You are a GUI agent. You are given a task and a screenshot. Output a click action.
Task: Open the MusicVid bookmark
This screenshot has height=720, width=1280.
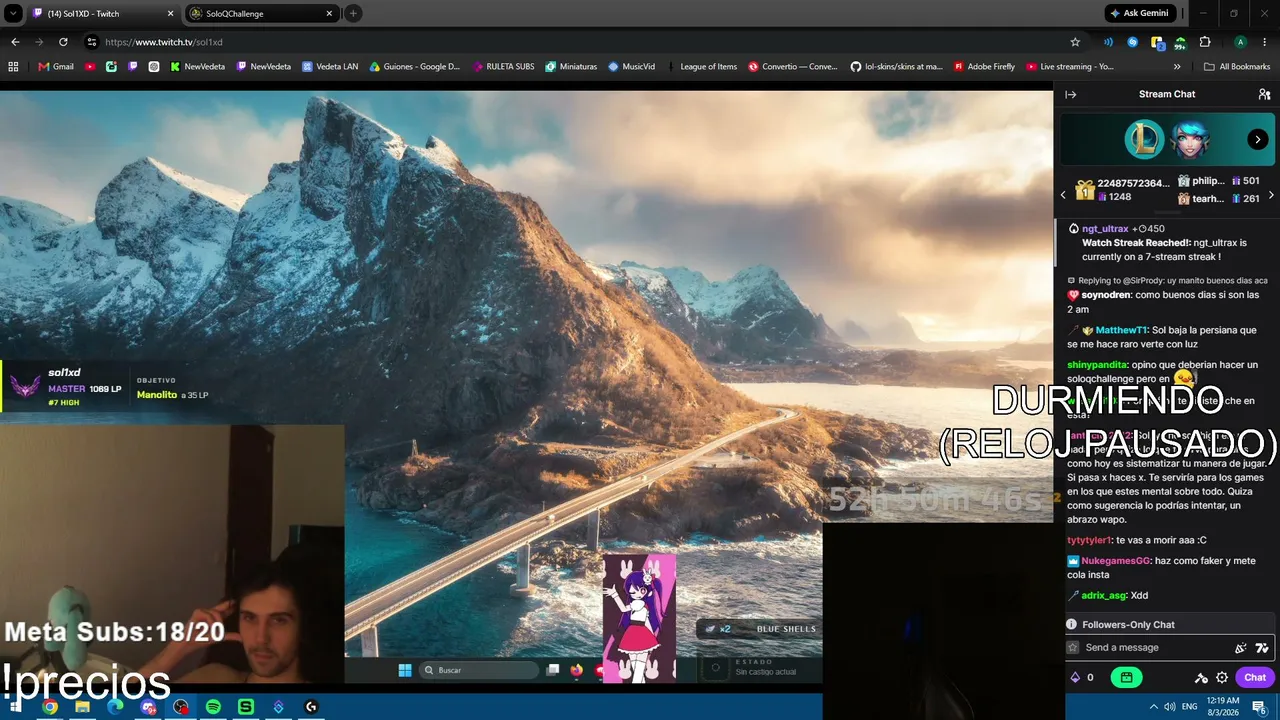(x=631, y=67)
